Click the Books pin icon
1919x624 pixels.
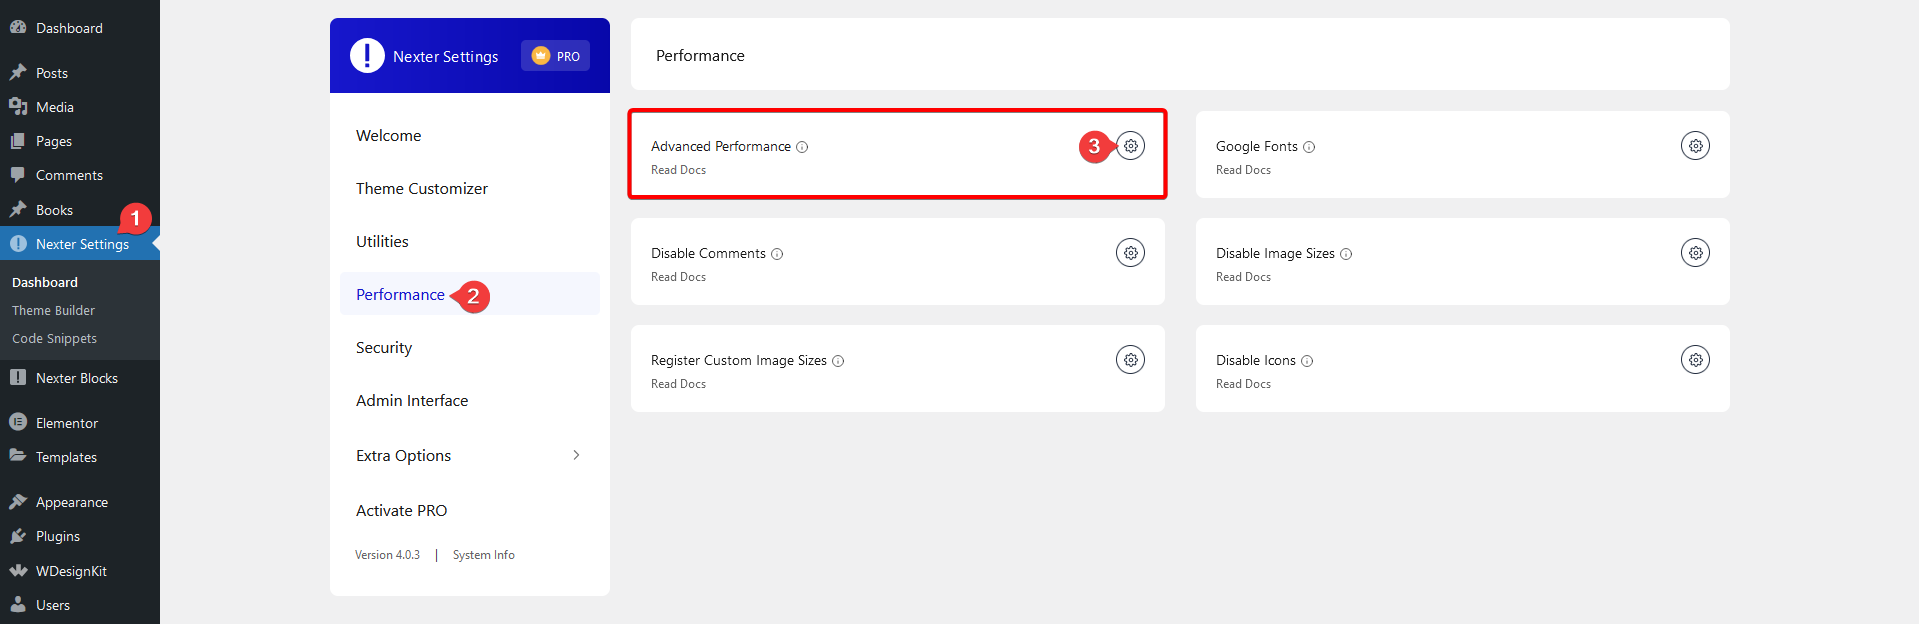(18, 209)
